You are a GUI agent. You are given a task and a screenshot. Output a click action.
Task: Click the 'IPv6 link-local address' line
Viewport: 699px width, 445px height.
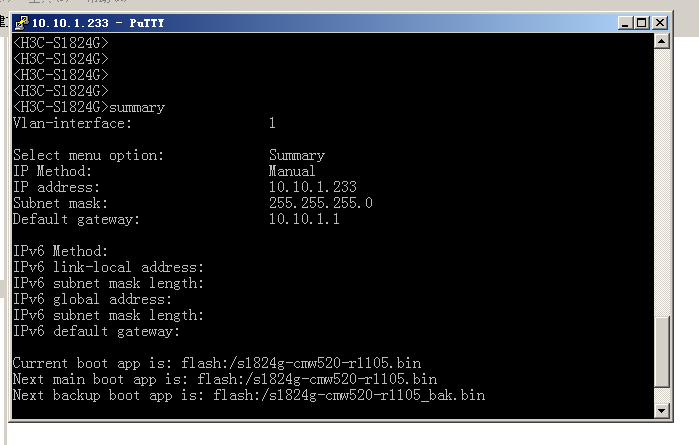click(108, 267)
